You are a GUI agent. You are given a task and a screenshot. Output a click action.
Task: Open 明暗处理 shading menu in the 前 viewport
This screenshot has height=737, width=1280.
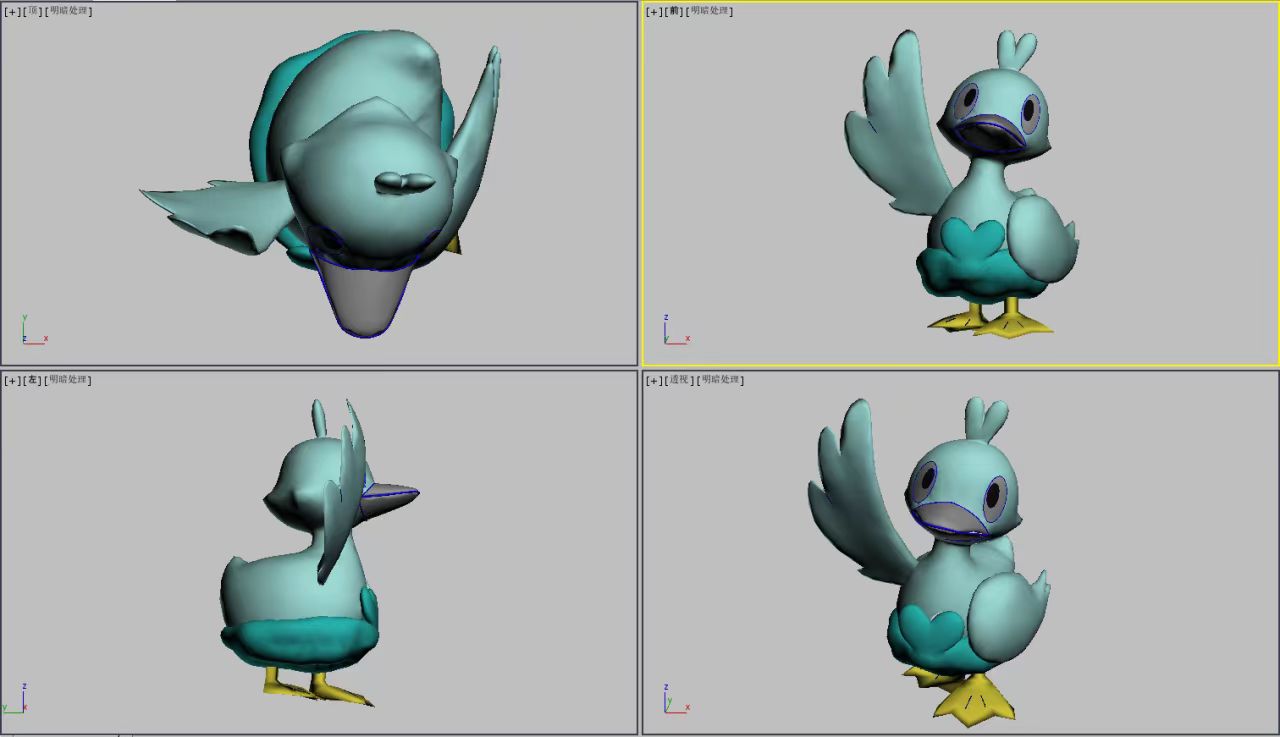click(710, 11)
